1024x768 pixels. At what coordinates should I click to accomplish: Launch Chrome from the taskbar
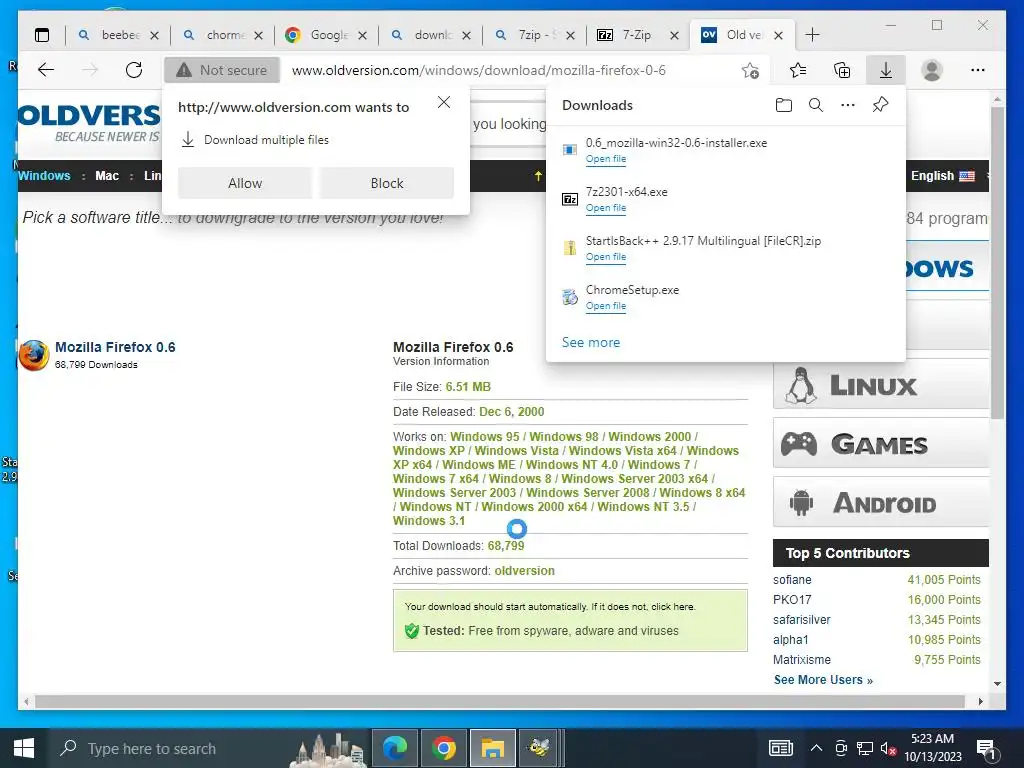[444, 748]
